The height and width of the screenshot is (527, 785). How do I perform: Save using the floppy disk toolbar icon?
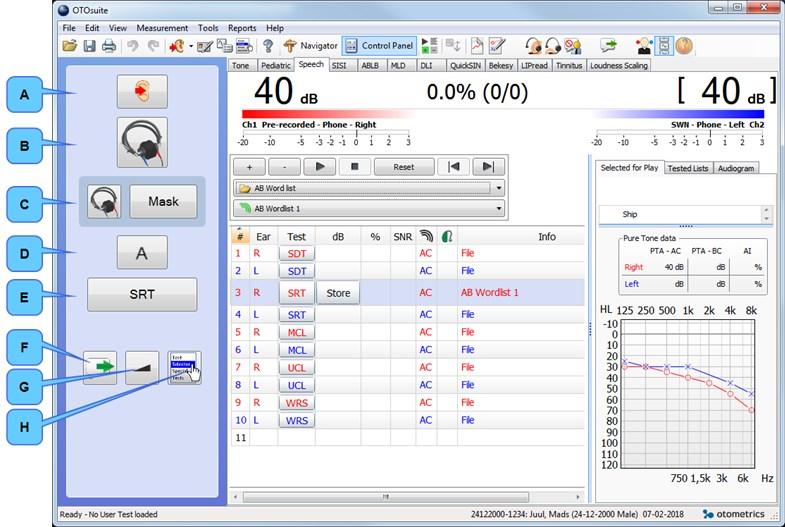[x=89, y=46]
